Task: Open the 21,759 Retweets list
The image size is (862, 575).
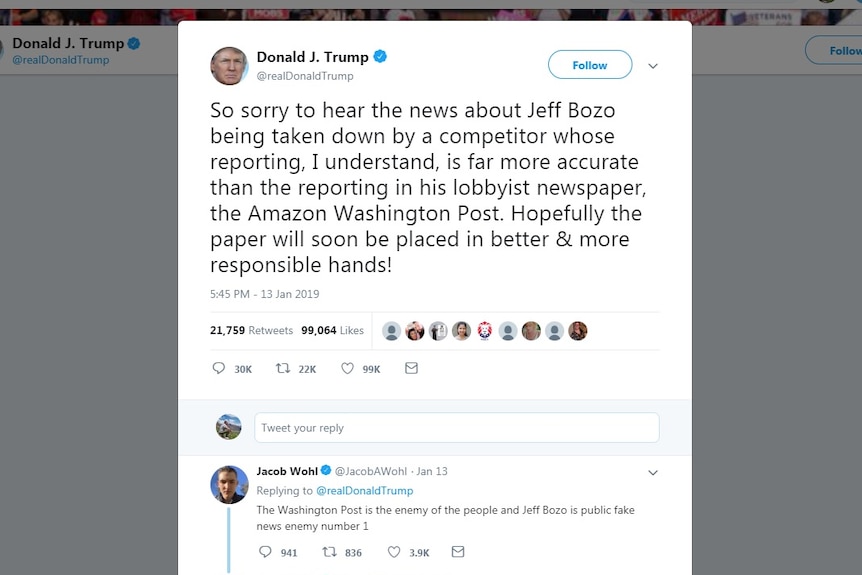Action: pyautogui.click(x=251, y=330)
